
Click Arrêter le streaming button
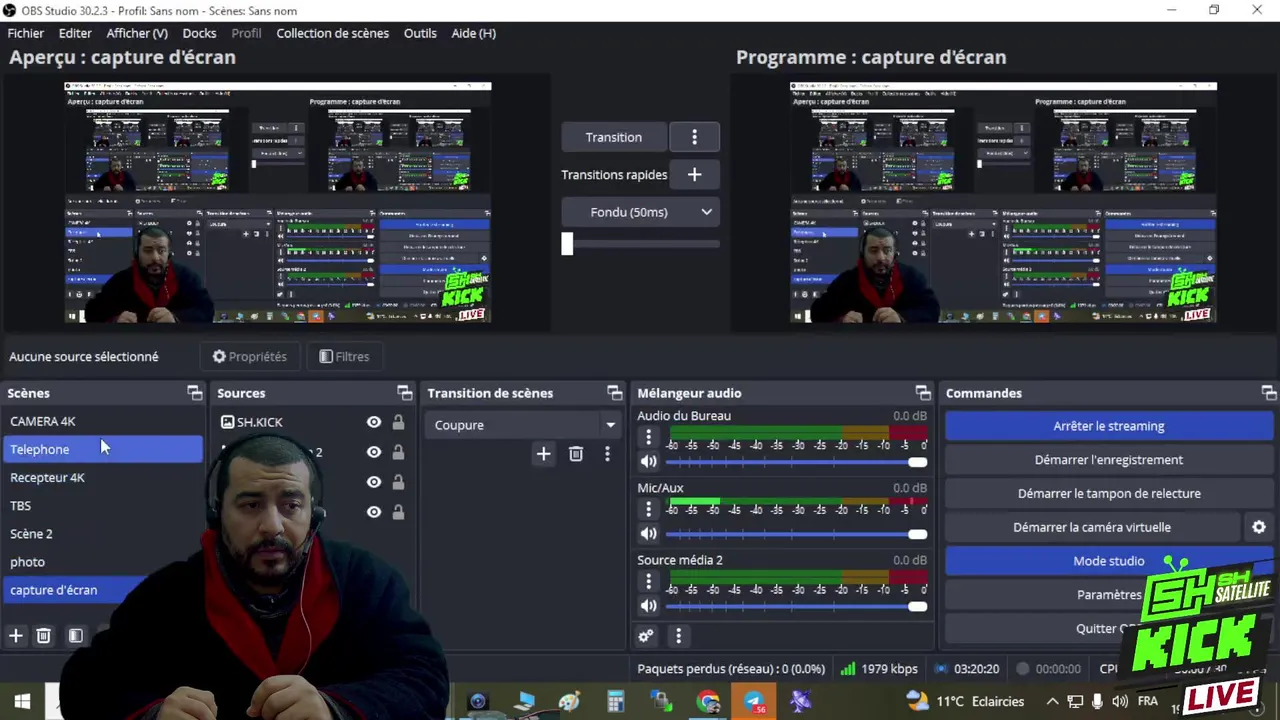[x=1109, y=426]
